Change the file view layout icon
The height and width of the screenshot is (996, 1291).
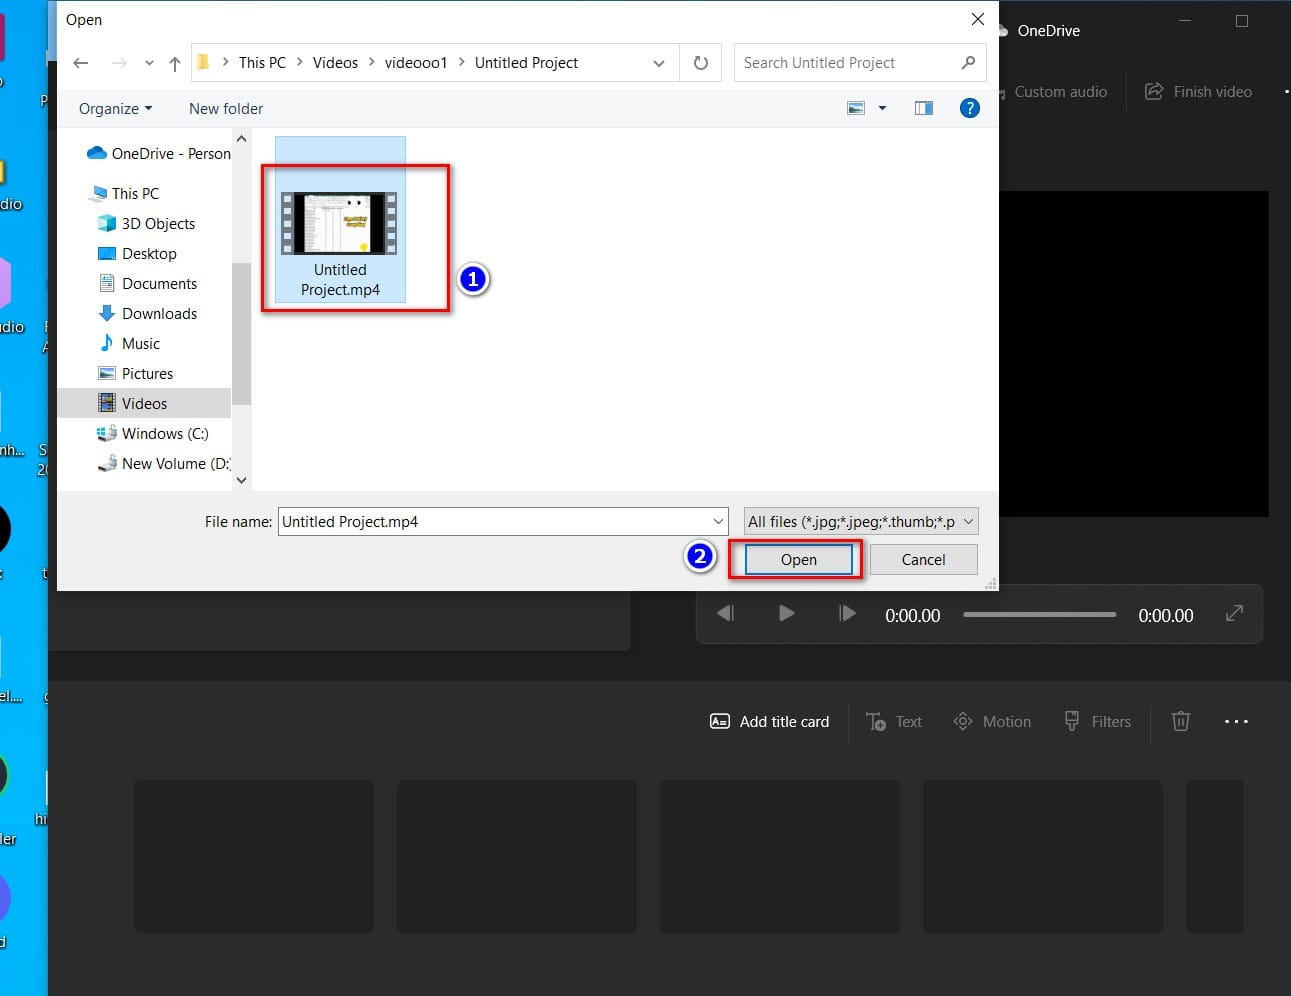click(856, 108)
